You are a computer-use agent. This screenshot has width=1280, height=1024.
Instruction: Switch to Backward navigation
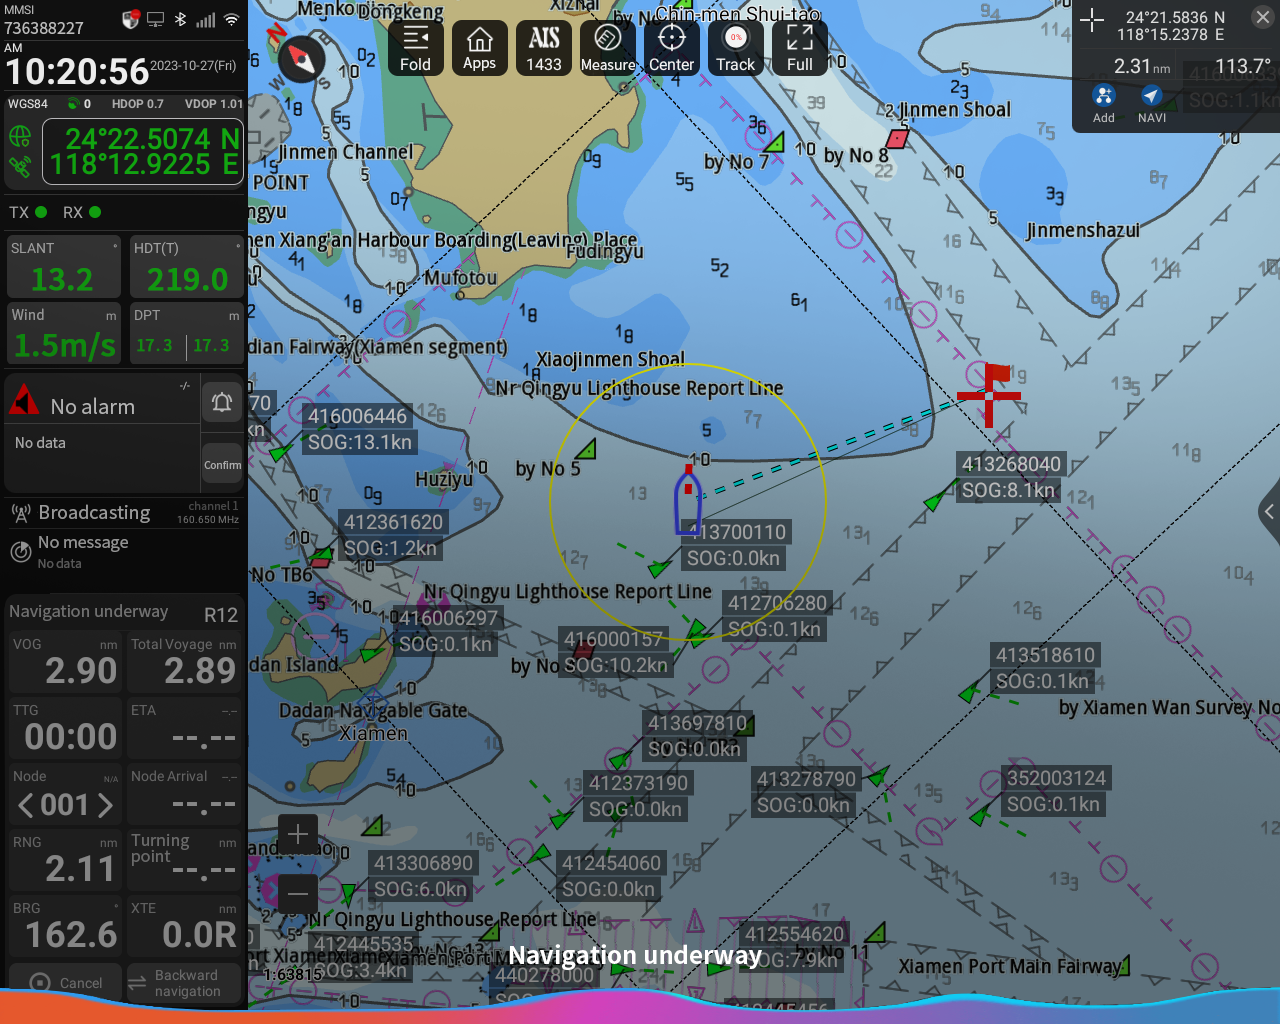coord(183,983)
